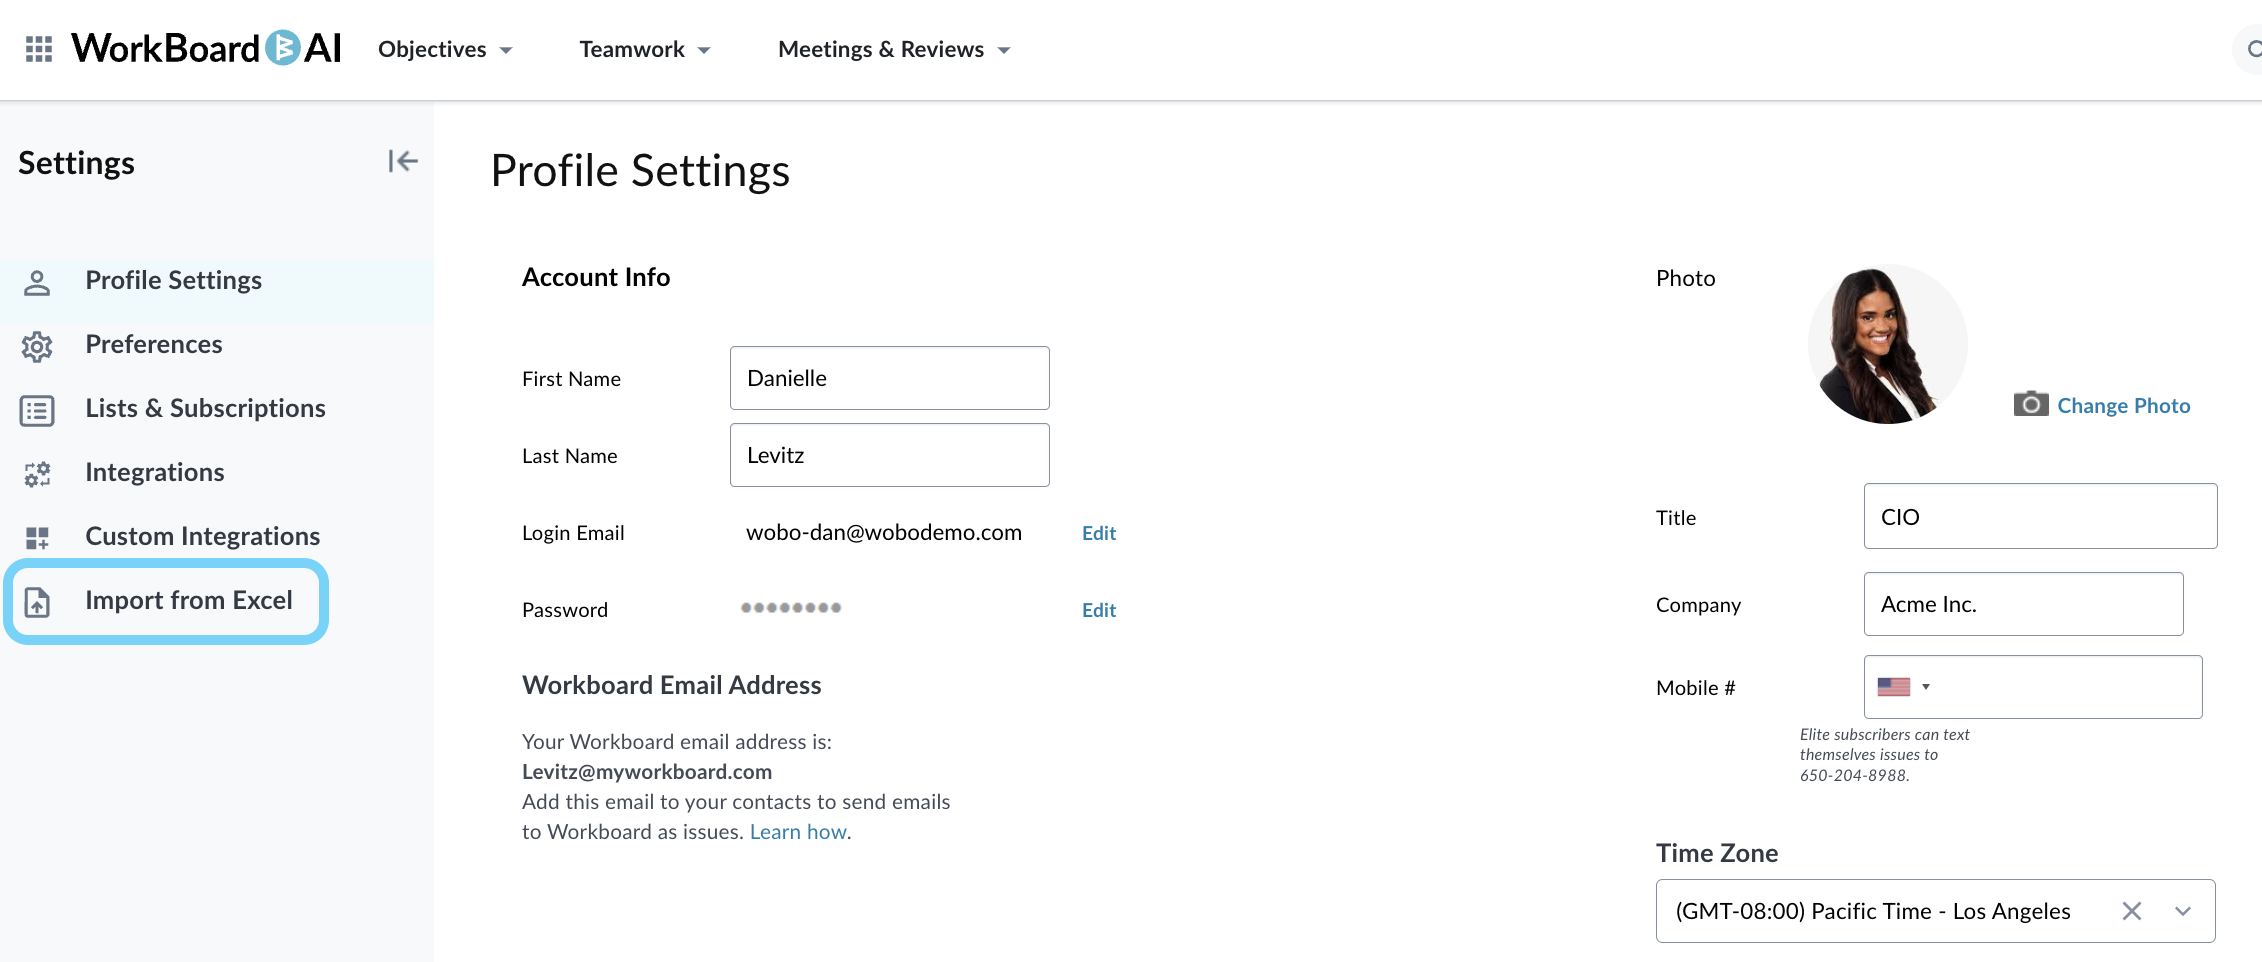Click the Company field with Acme Inc.
This screenshot has width=2262, height=962.
pyautogui.click(x=2023, y=604)
